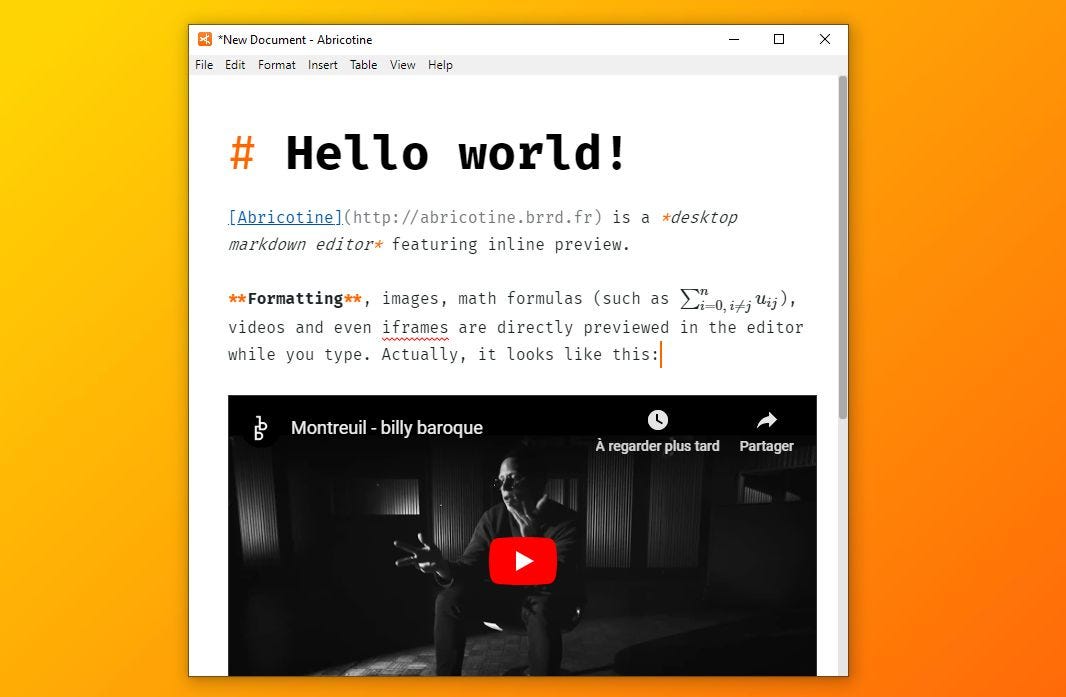The width and height of the screenshot is (1066, 697).
Task: Click the Partager share icon on the video
Action: coord(766,420)
